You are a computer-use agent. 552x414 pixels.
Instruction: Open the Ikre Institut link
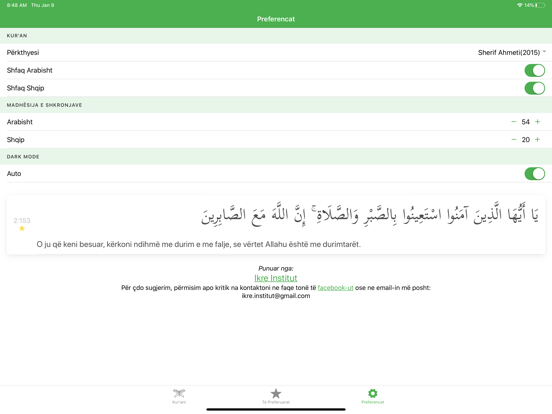[x=276, y=278]
